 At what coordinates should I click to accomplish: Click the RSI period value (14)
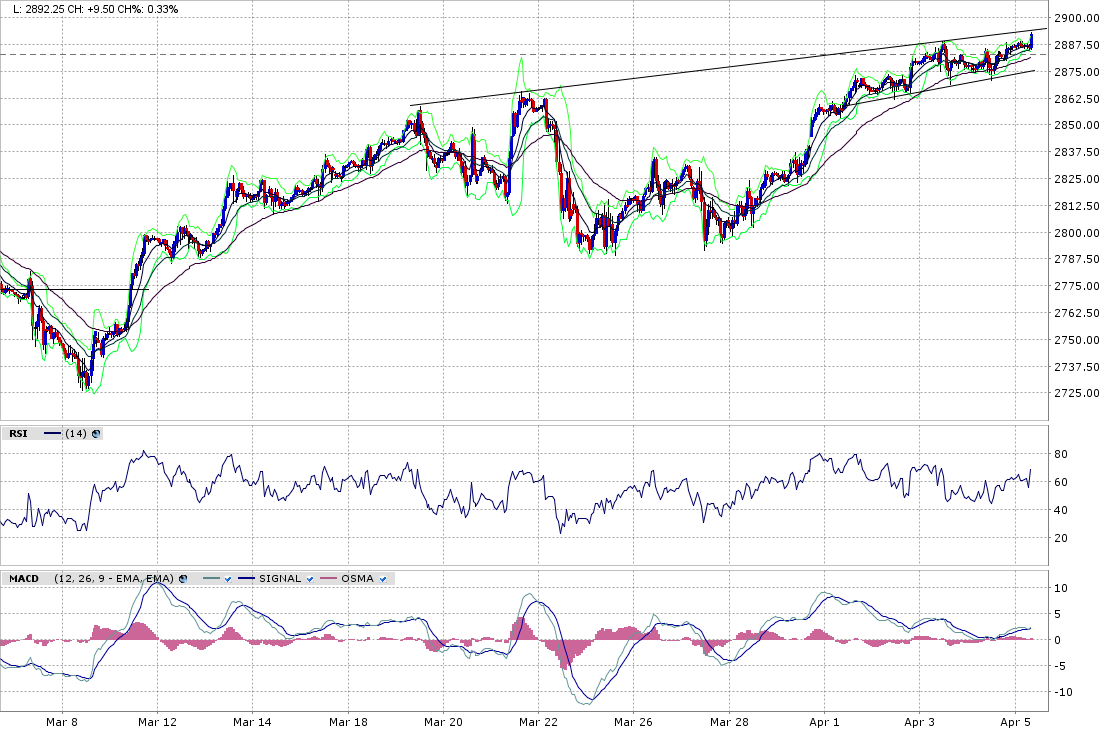(75, 433)
